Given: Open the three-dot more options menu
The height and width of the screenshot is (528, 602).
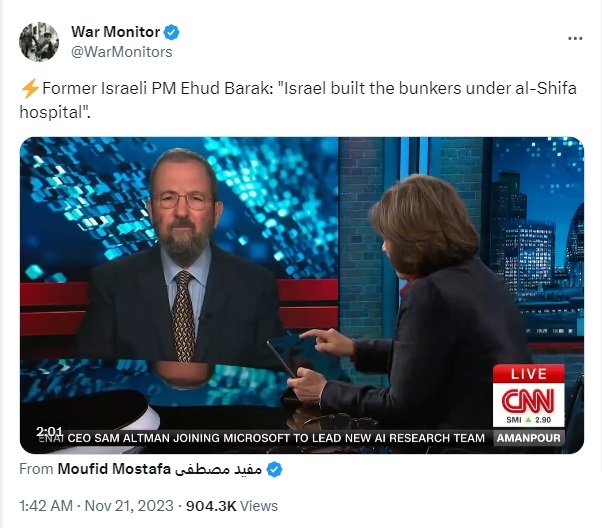Looking at the screenshot, I should point(575,38).
